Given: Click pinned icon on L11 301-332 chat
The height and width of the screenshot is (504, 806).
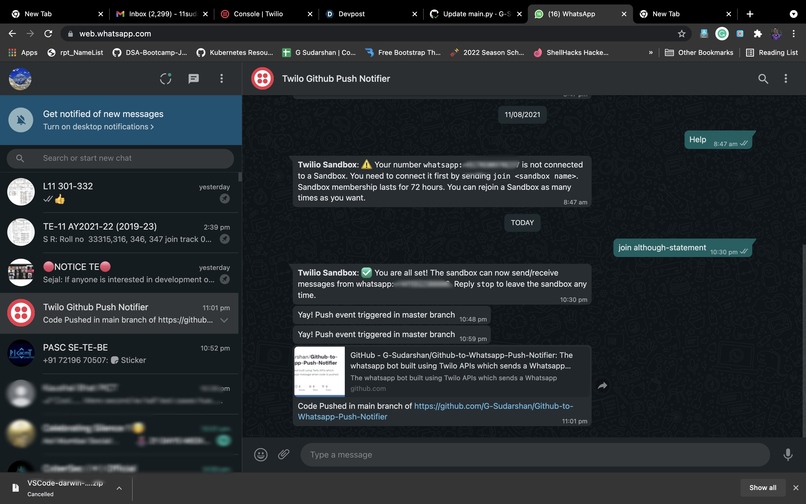Looking at the screenshot, I should coord(225,199).
